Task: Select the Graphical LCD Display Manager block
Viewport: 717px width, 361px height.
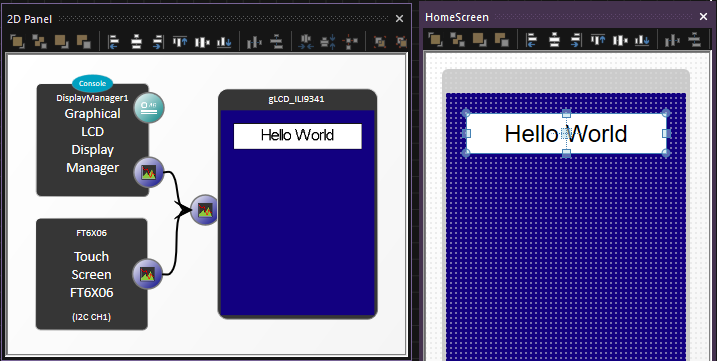Action: [92, 140]
